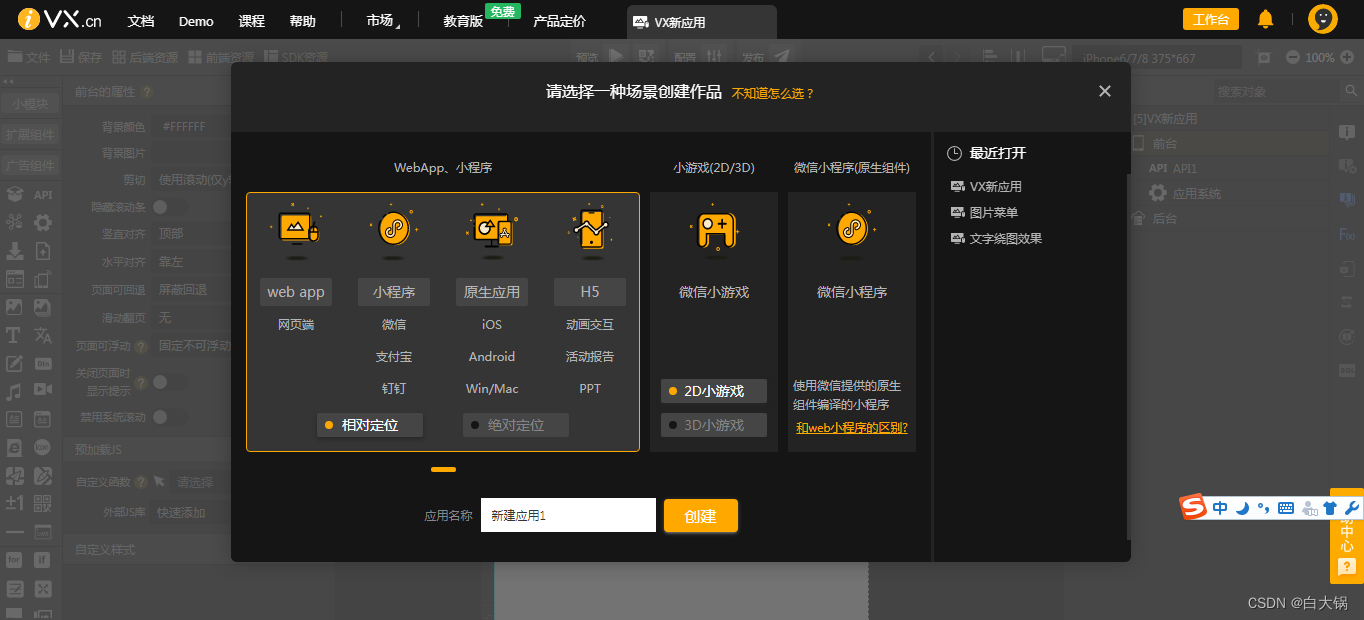Open the 帮助 menu item
The image size is (1364, 620).
[x=302, y=21]
